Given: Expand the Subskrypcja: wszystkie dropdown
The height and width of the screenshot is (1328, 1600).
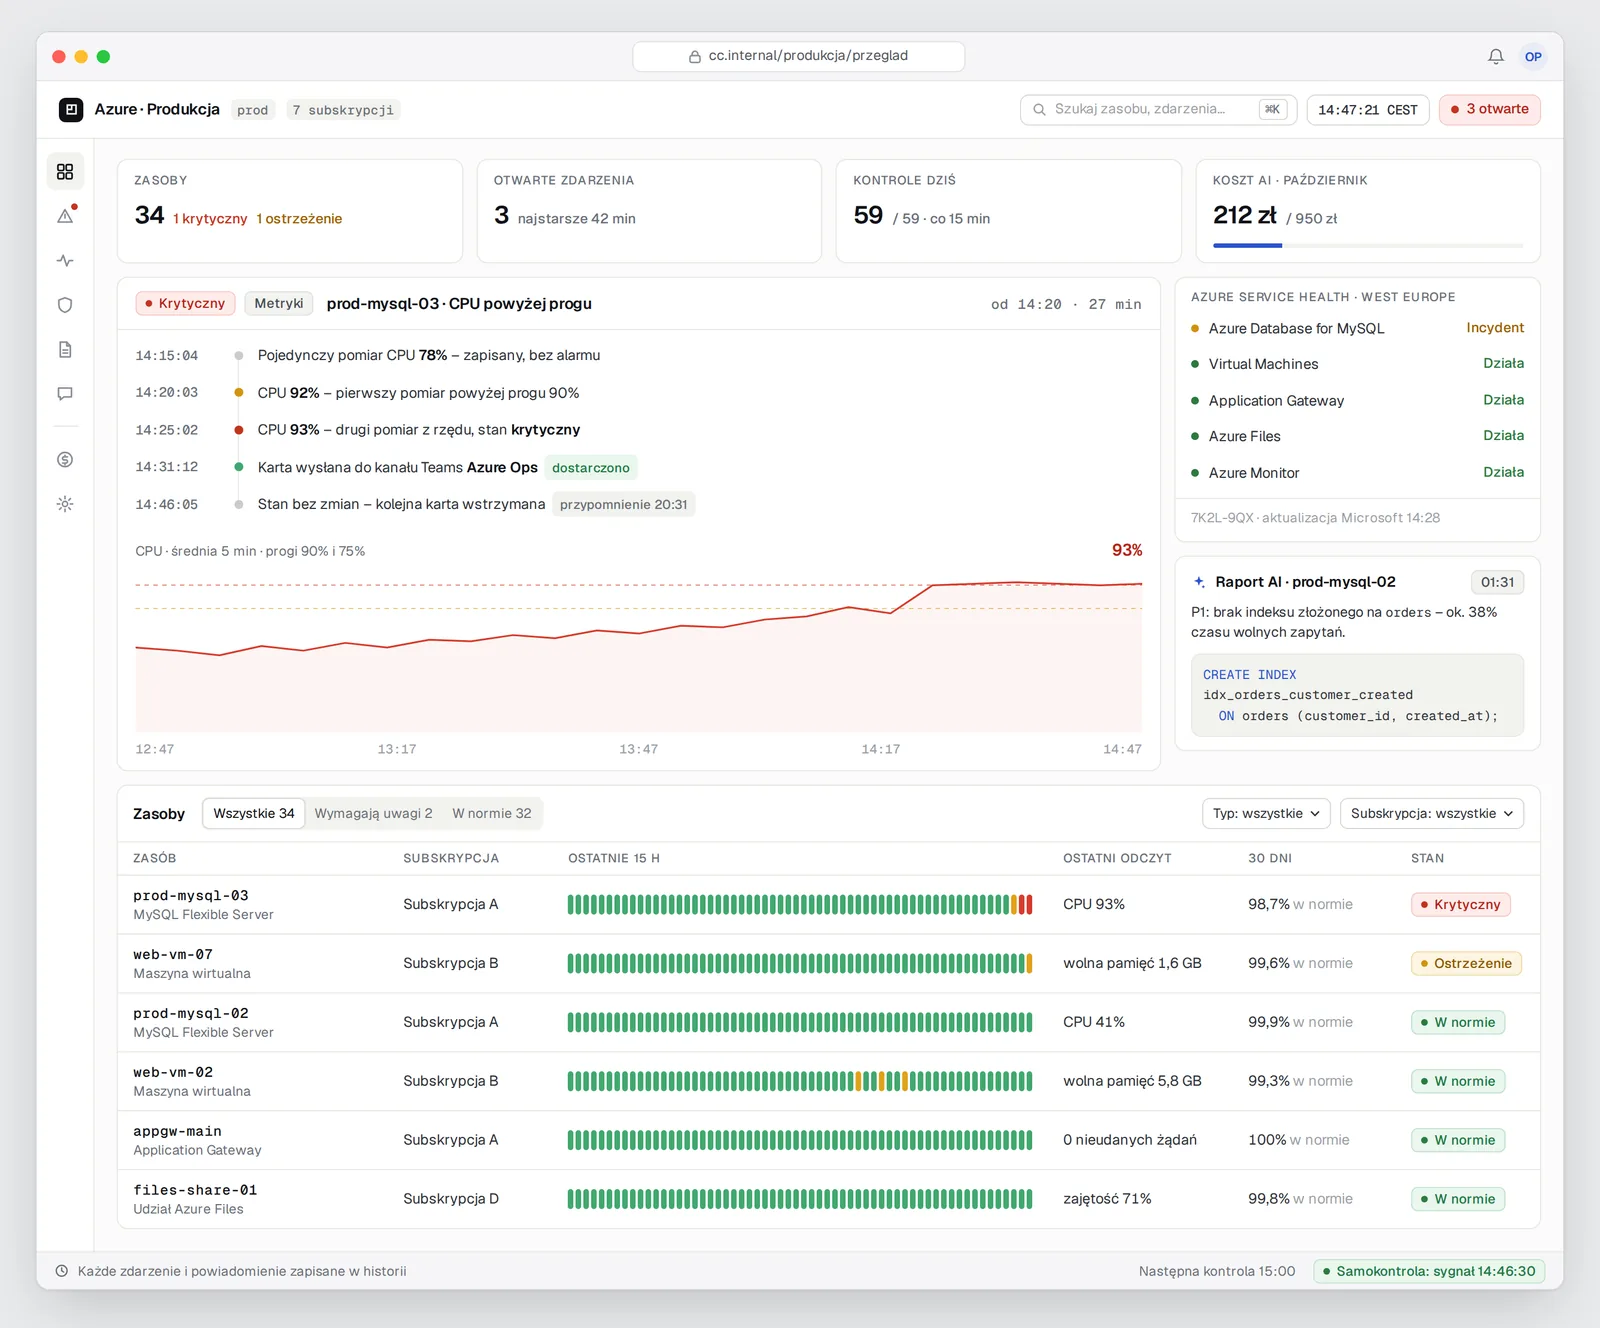Looking at the screenshot, I should click(1432, 814).
